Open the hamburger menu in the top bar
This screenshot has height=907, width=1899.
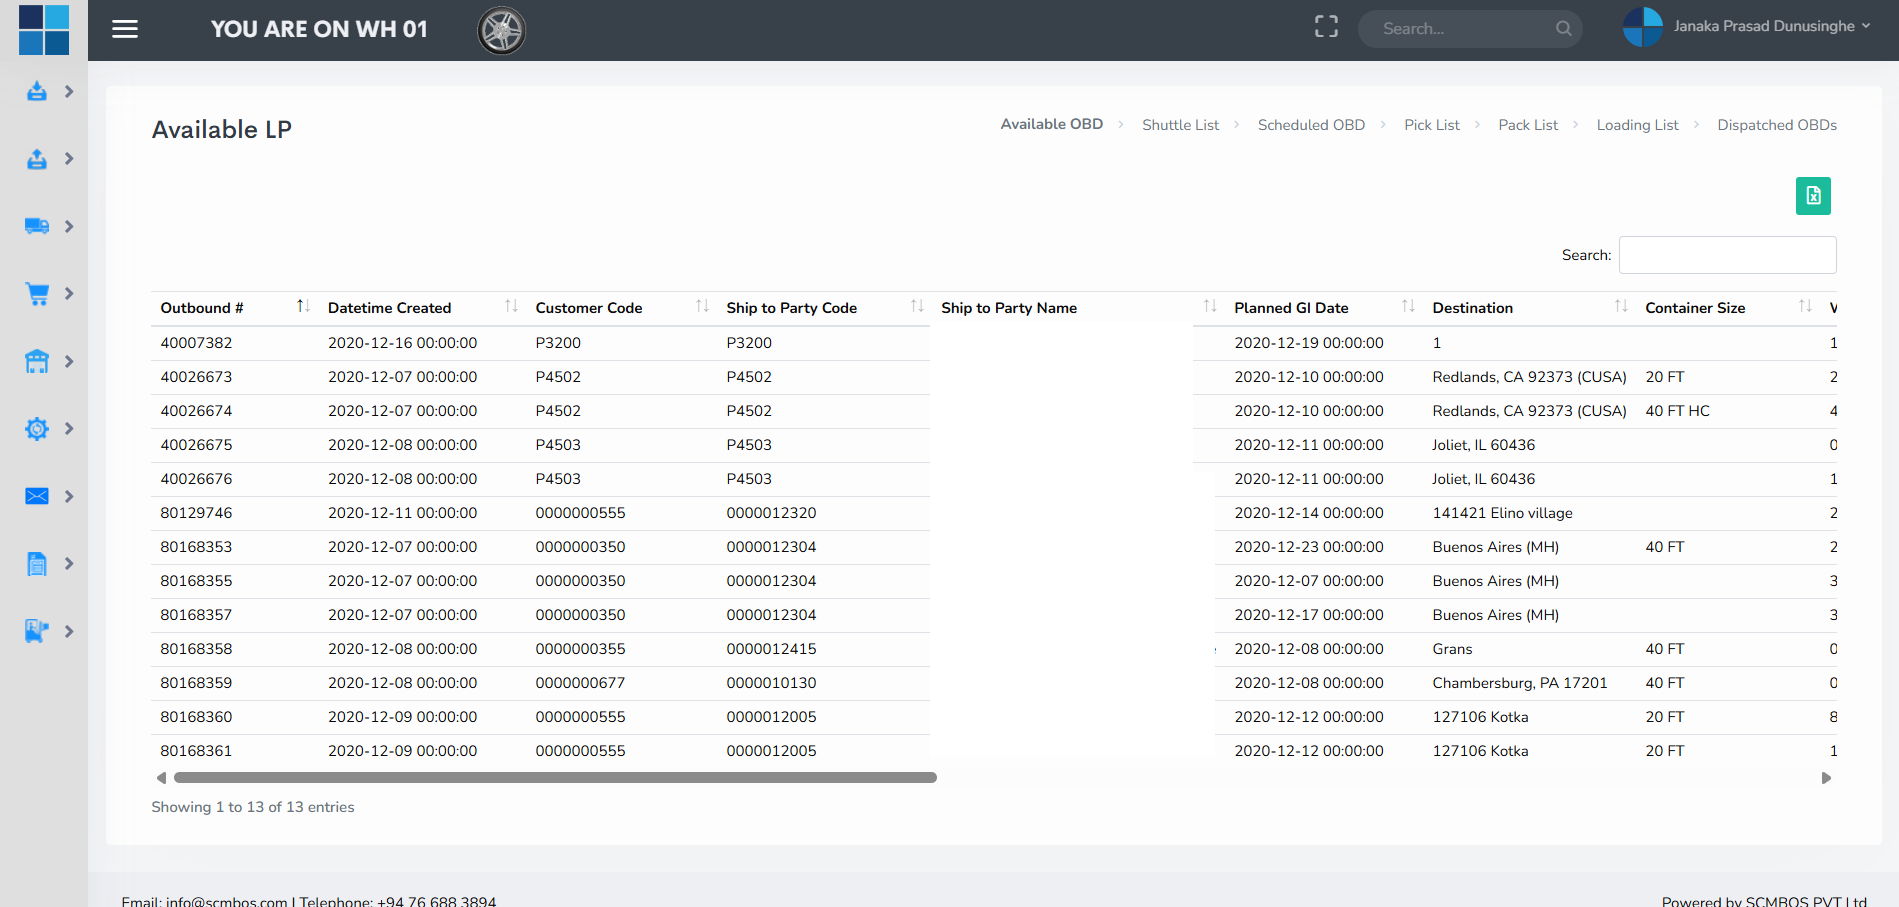(125, 29)
